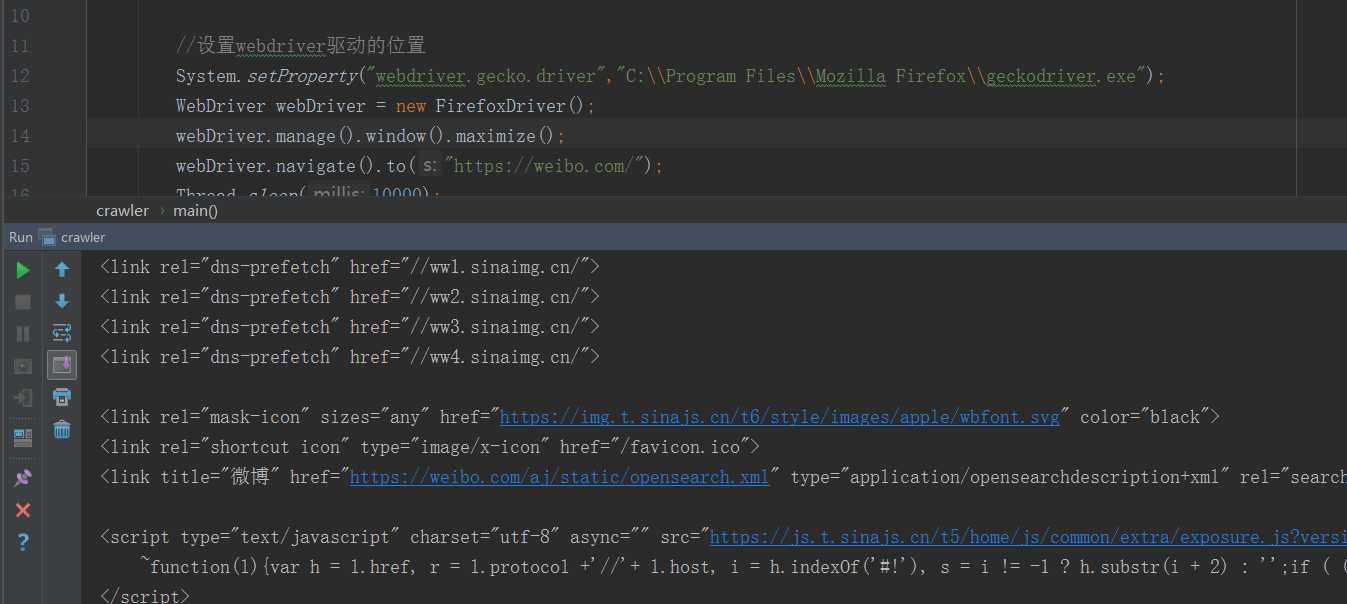
Task: Click the Run tool window label
Action: pos(21,237)
